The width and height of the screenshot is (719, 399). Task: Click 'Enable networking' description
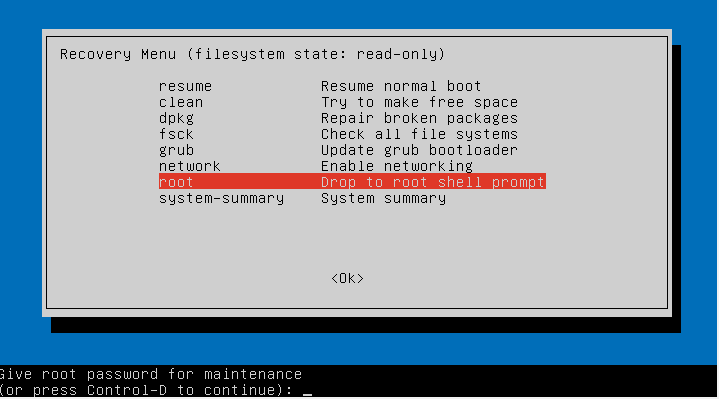(397, 166)
